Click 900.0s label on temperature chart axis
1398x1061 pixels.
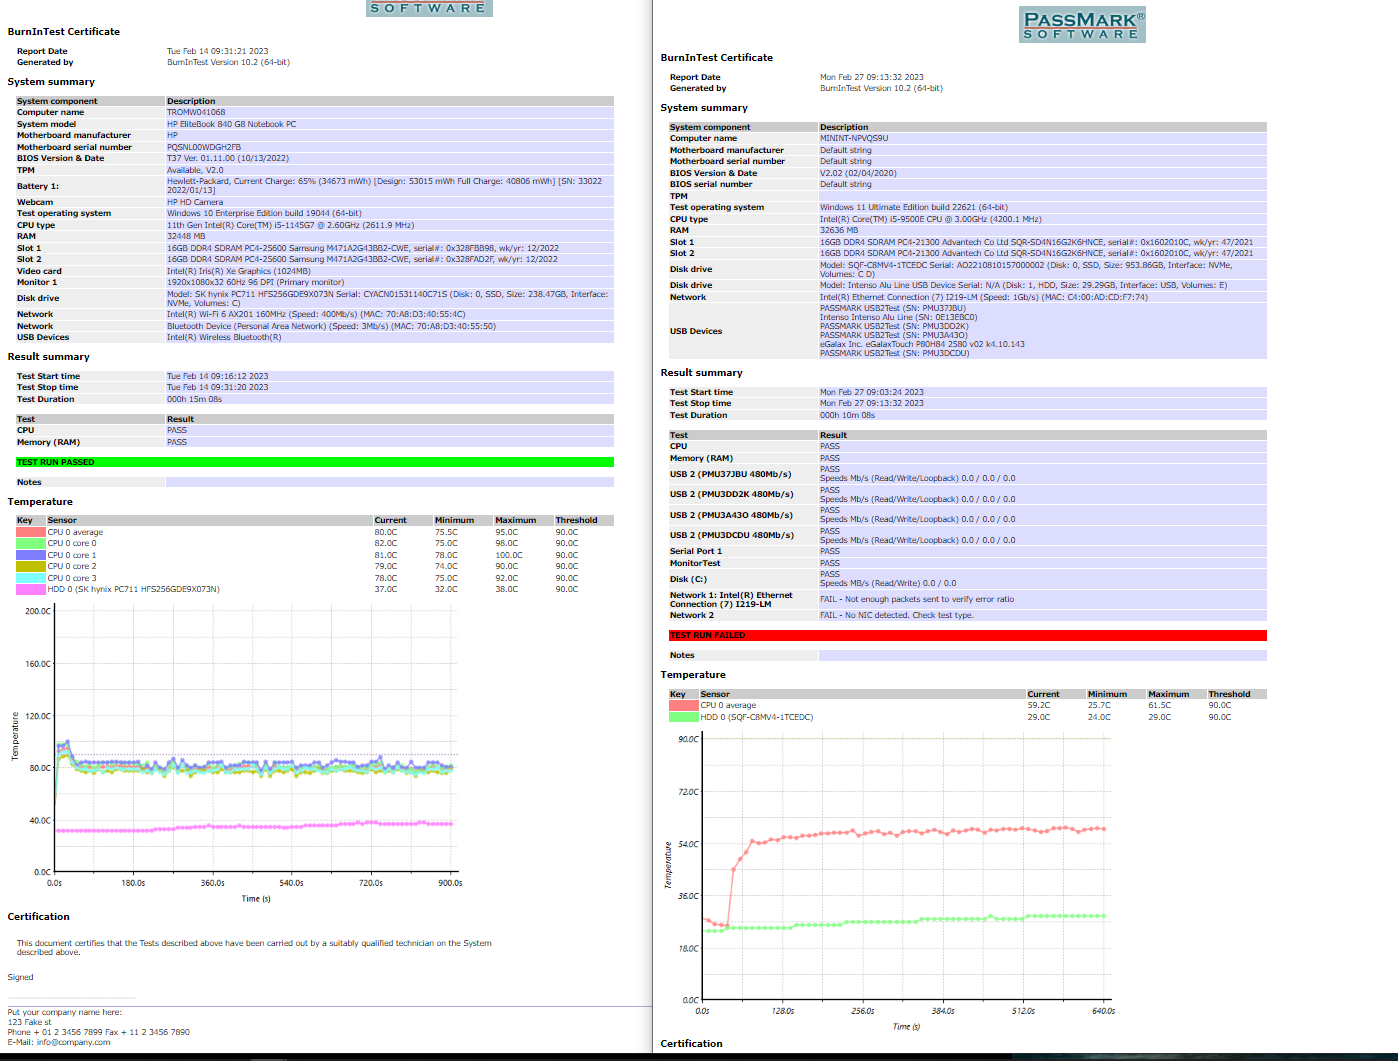tap(450, 883)
